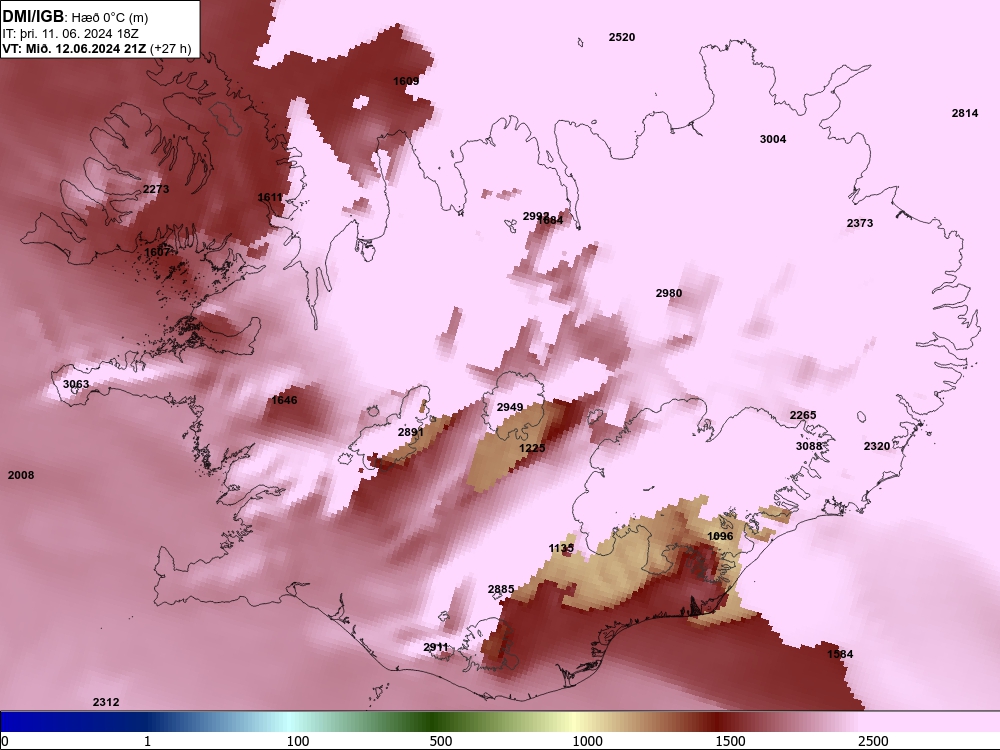Click the 1135 height label
The image size is (1000, 750).
pos(561,548)
